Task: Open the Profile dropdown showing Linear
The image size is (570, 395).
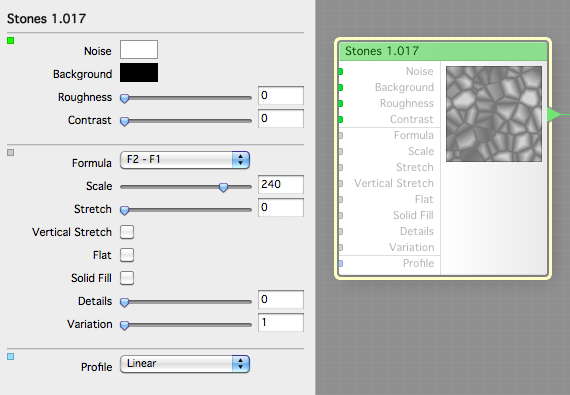Action: 185,364
